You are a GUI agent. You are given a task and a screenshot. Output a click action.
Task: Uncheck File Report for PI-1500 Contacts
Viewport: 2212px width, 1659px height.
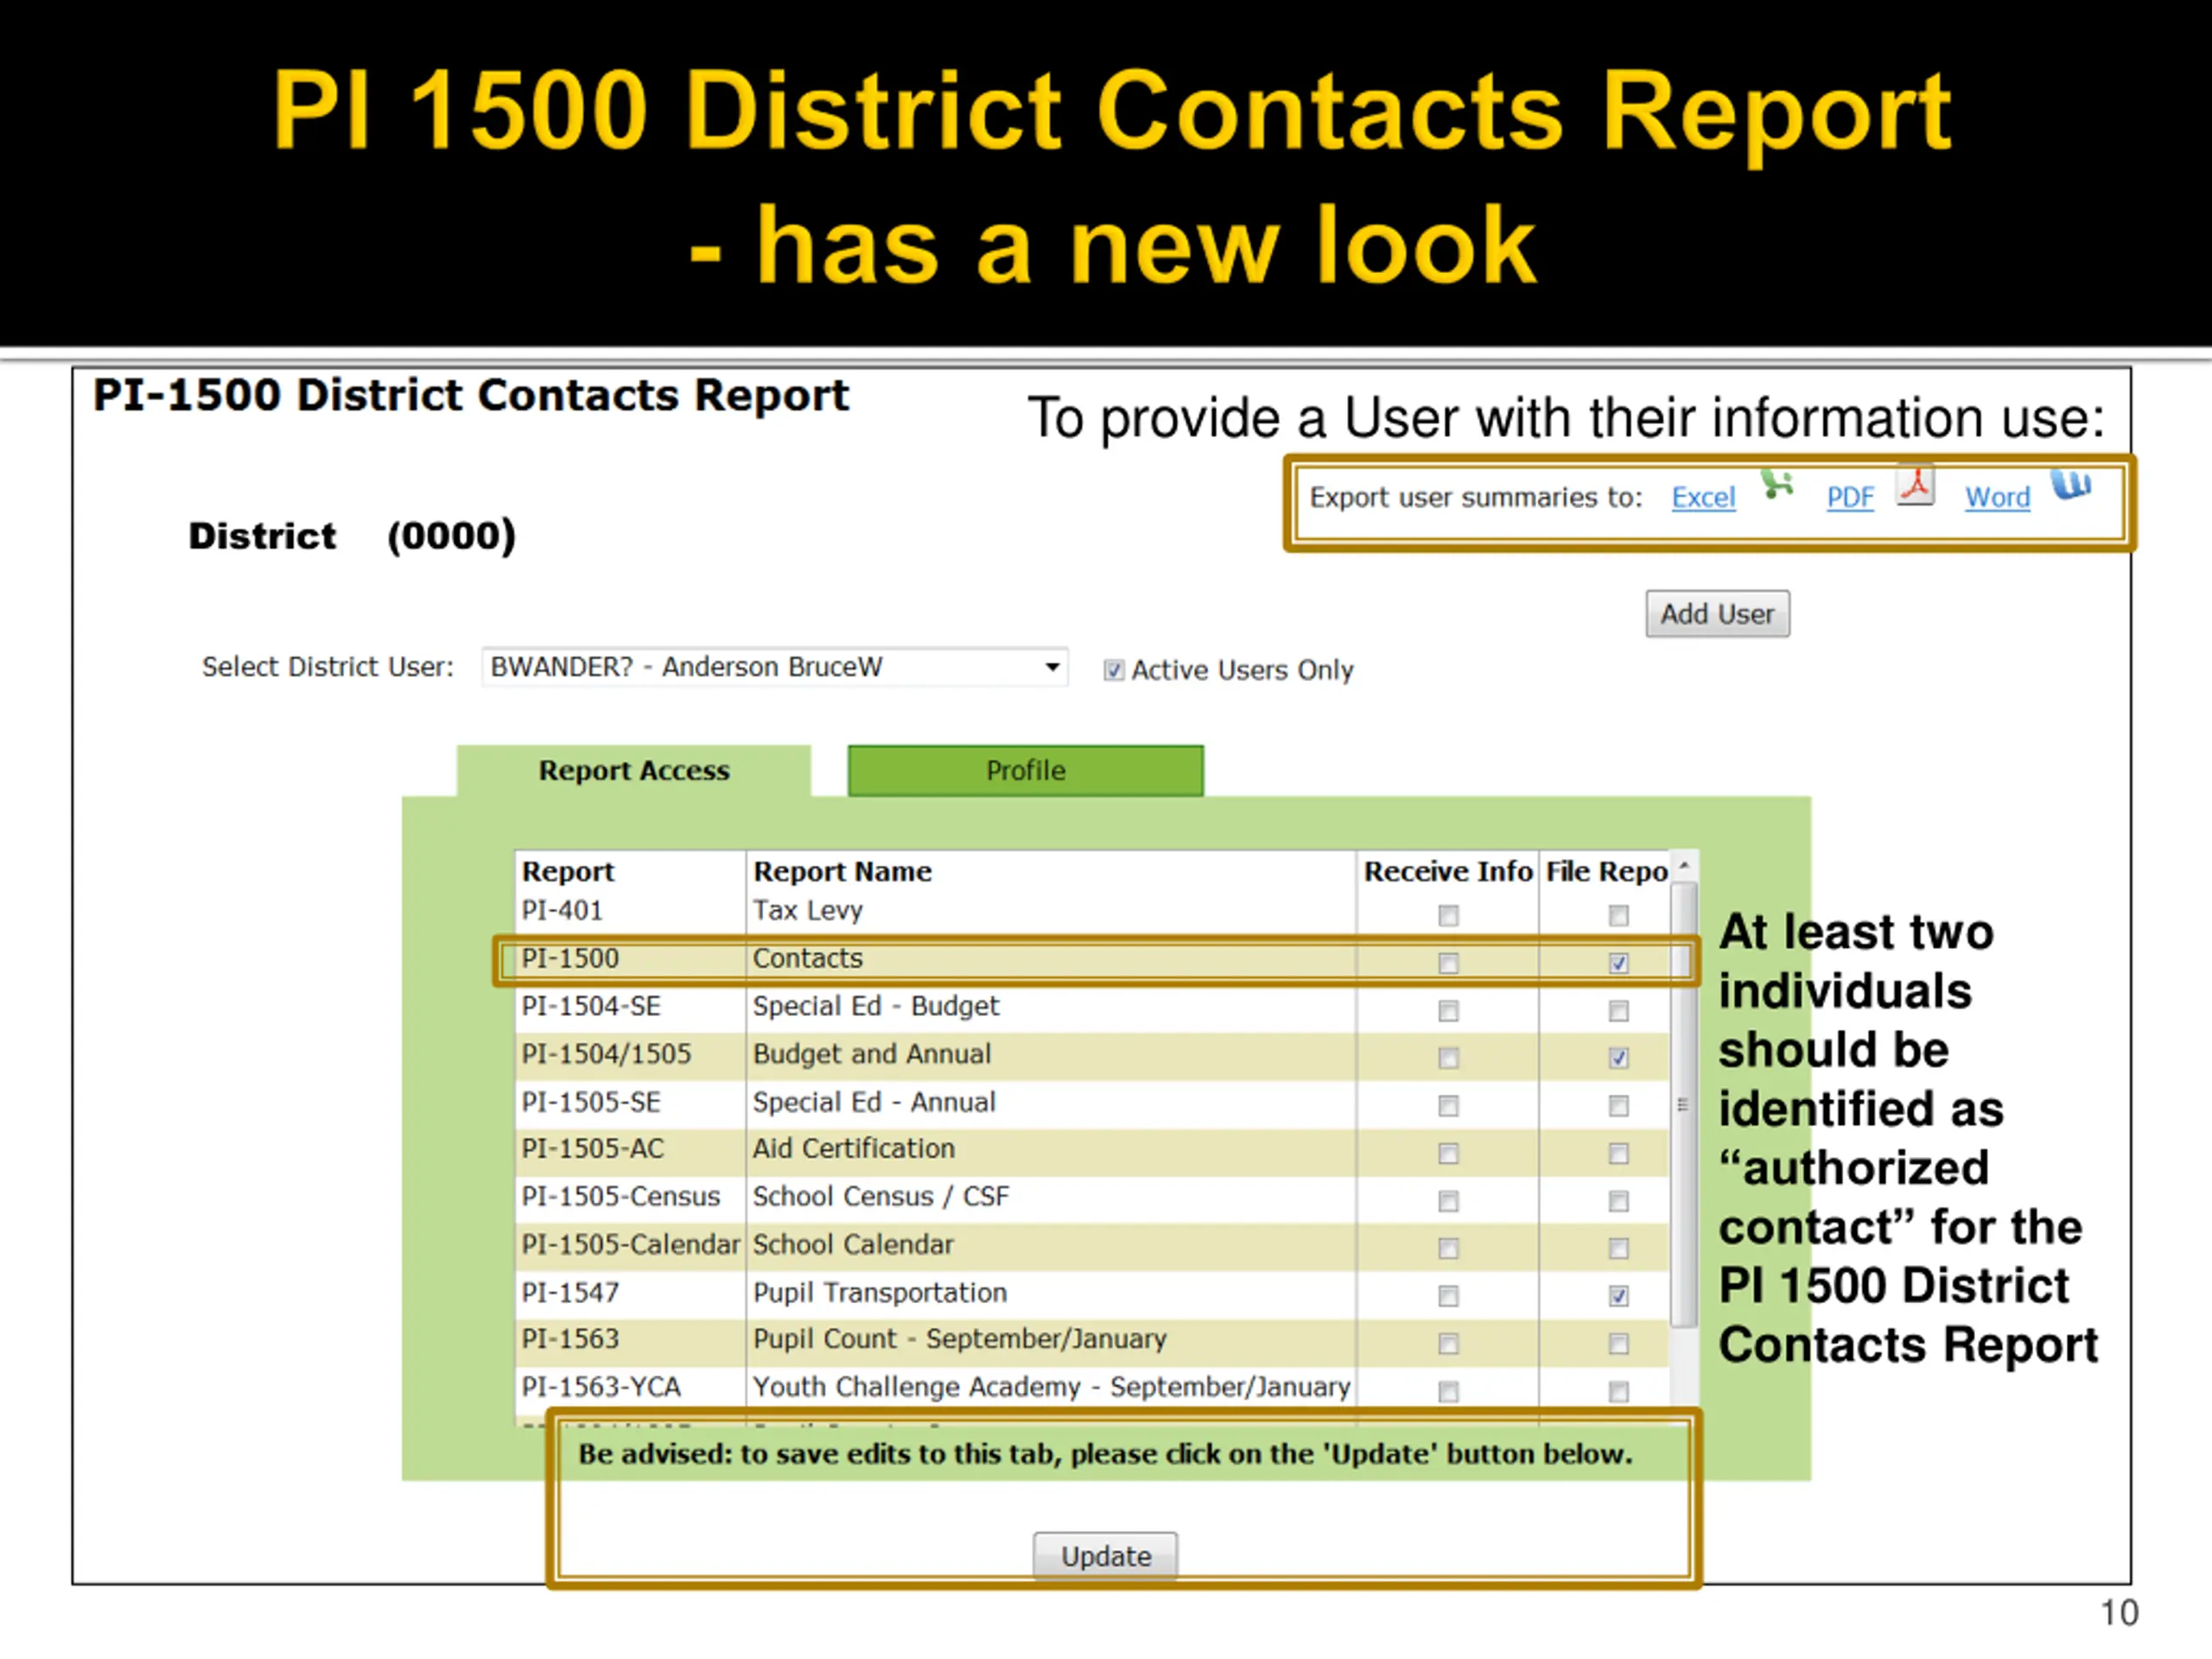1618,963
